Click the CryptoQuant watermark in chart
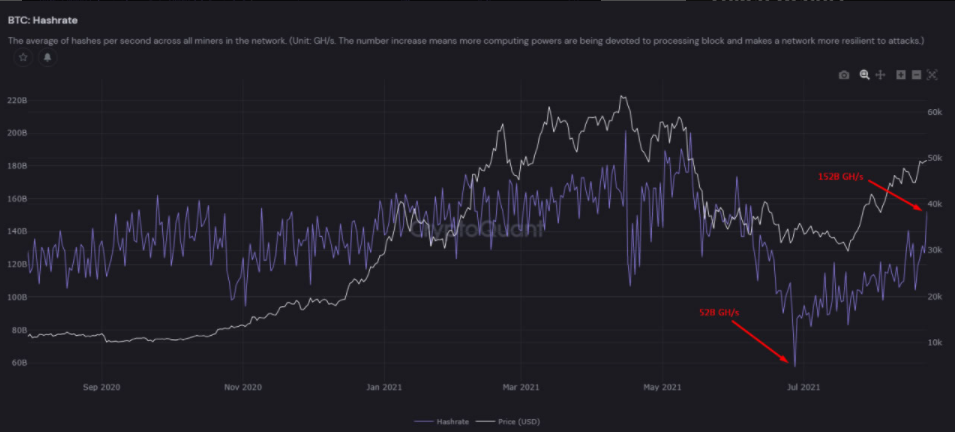This screenshot has width=955, height=432. point(478,229)
